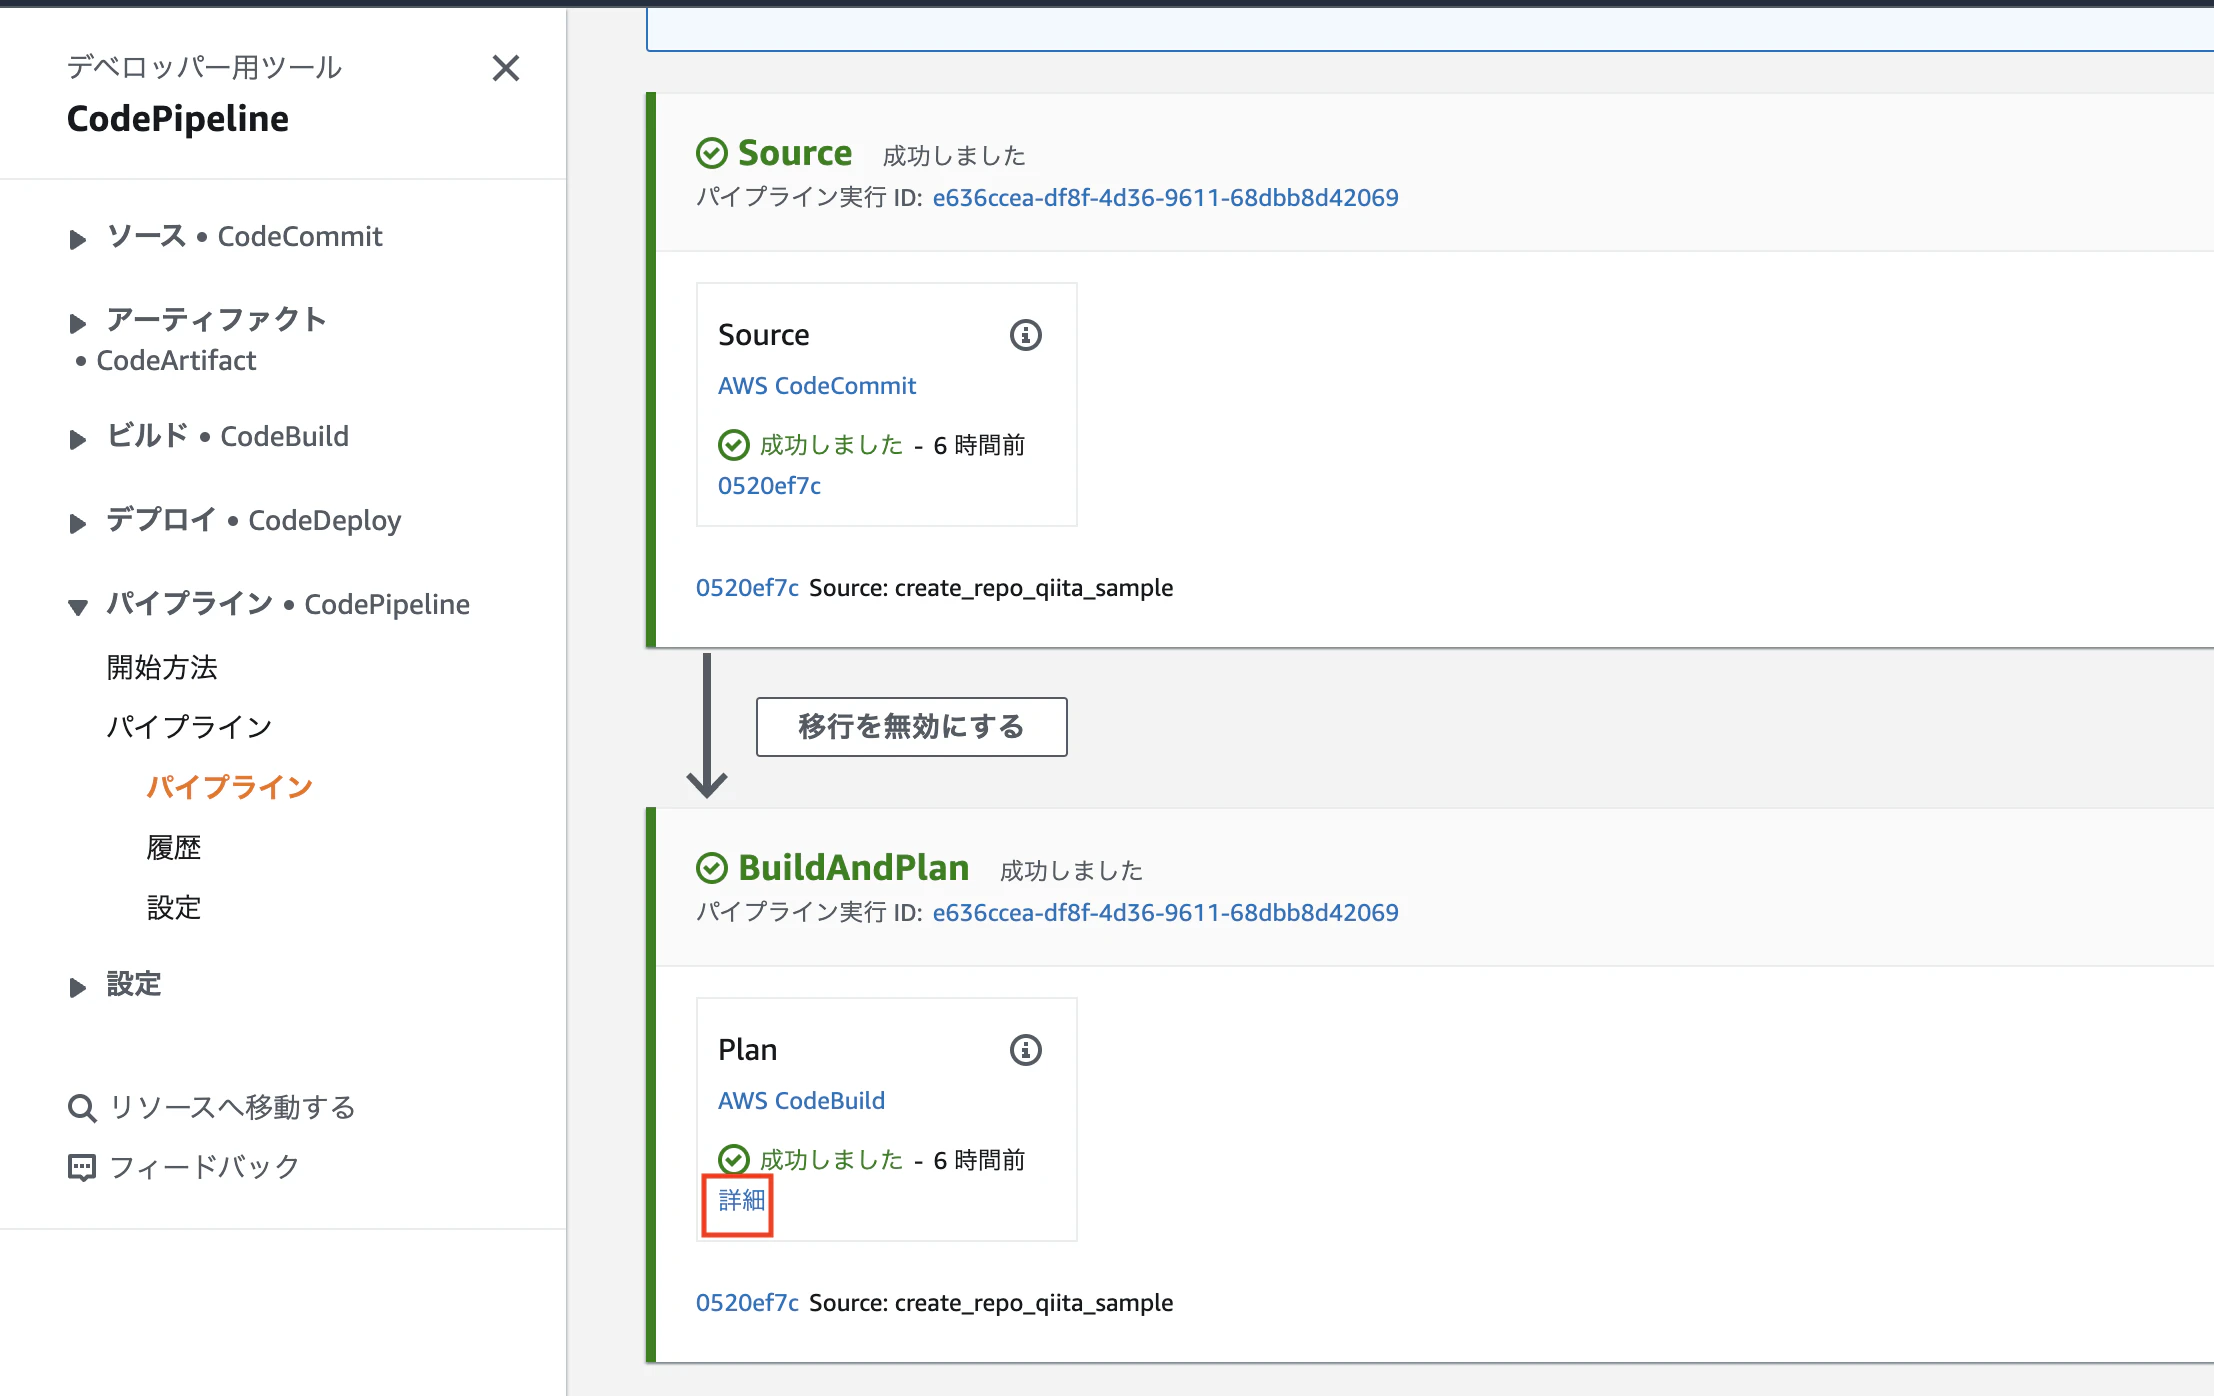Click success check icon in Plan action card
The width and height of the screenshot is (2214, 1396).
coord(733,1160)
